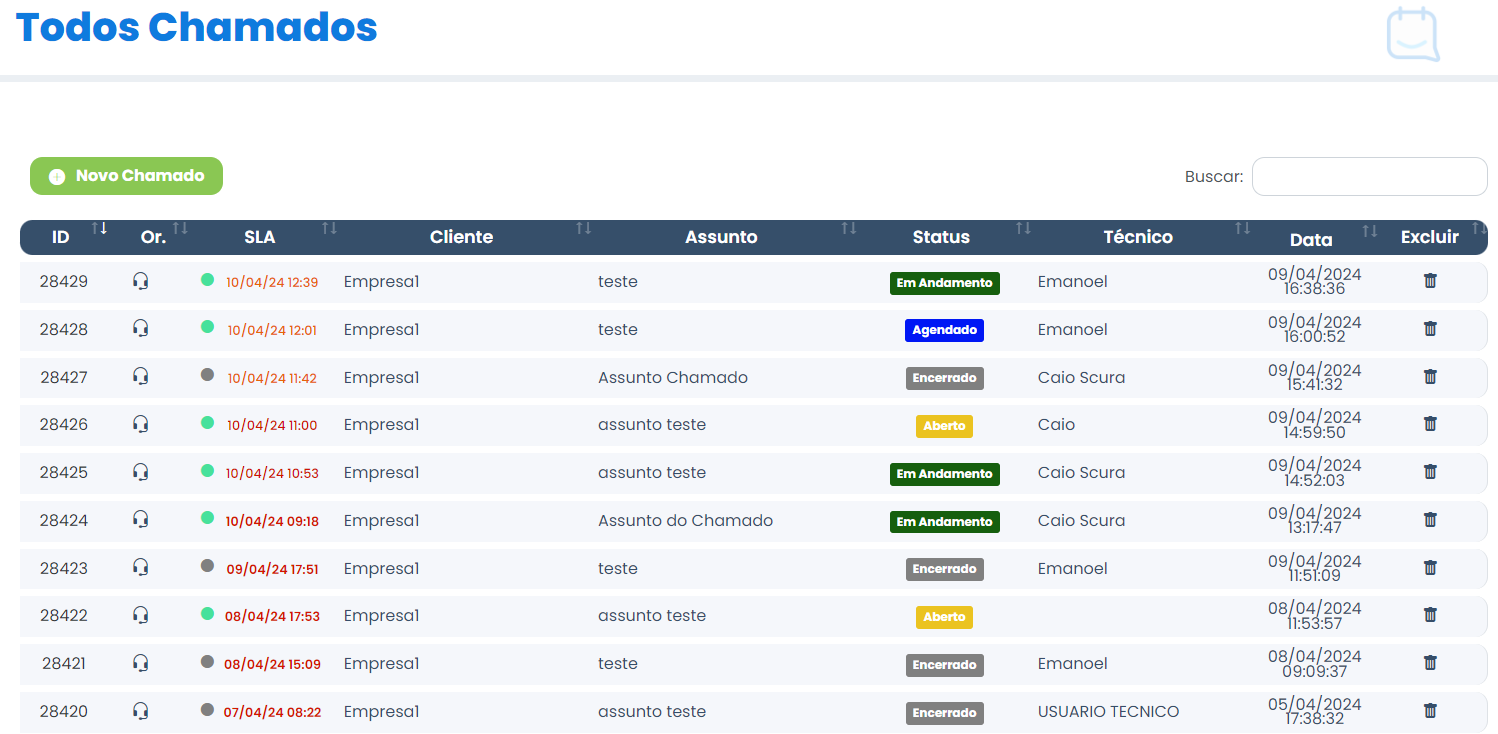Click date '09/04/2024 16:00:52'
1498x734 pixels.
1315,329
